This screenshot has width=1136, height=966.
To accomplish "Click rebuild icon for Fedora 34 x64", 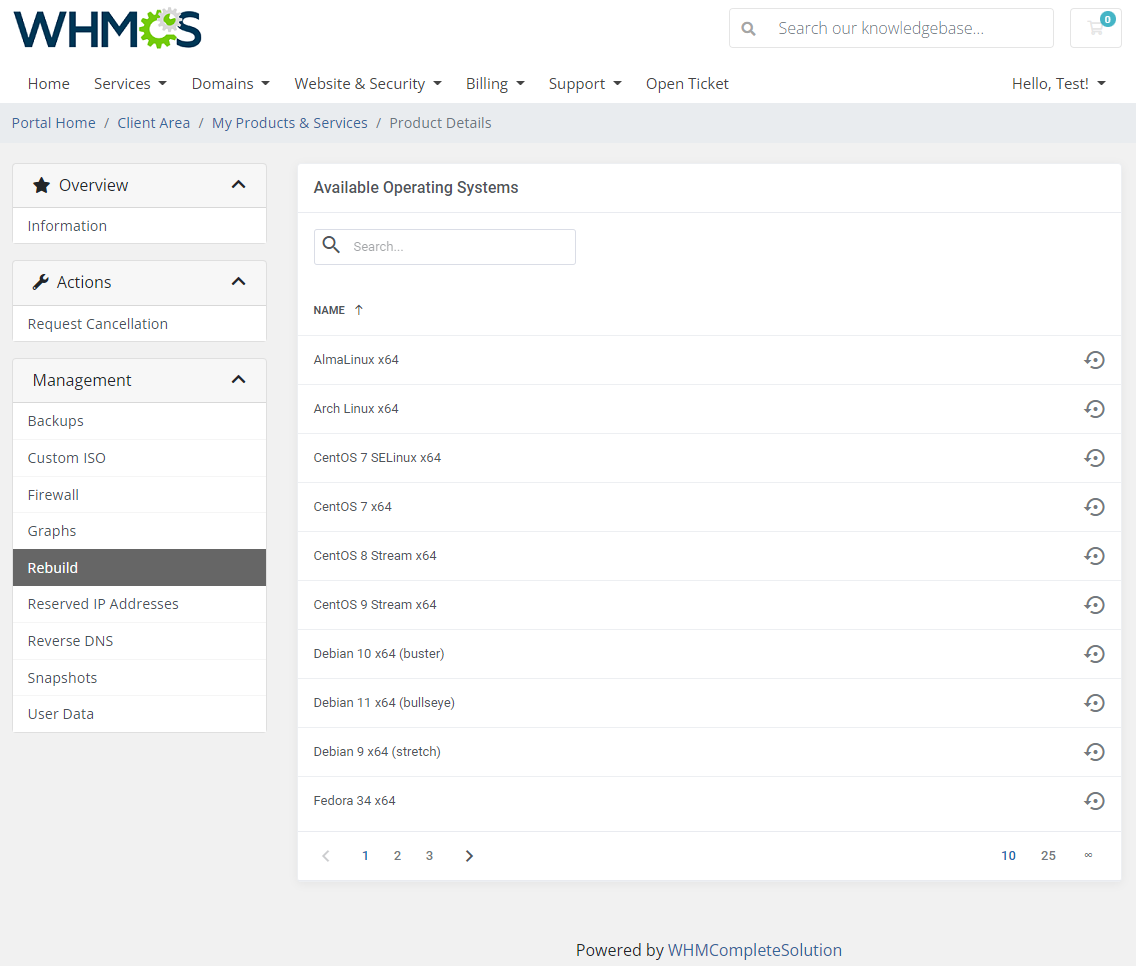I will pyautogui.click(x=1094, y=801).
